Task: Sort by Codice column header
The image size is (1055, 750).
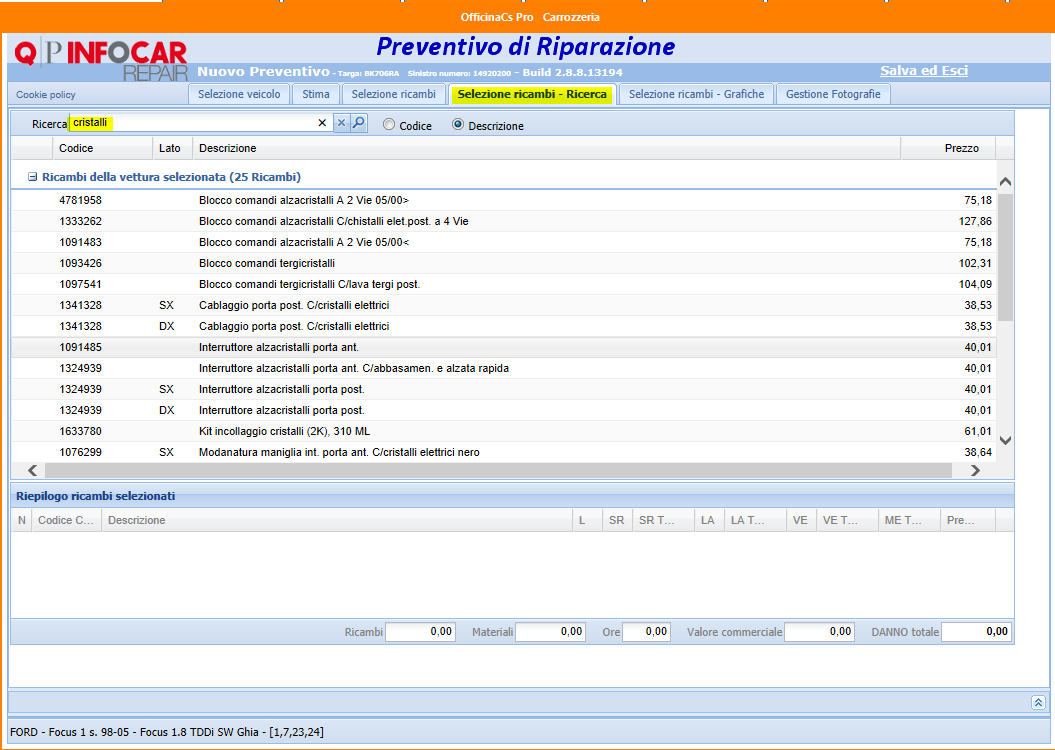Action: 102,148
